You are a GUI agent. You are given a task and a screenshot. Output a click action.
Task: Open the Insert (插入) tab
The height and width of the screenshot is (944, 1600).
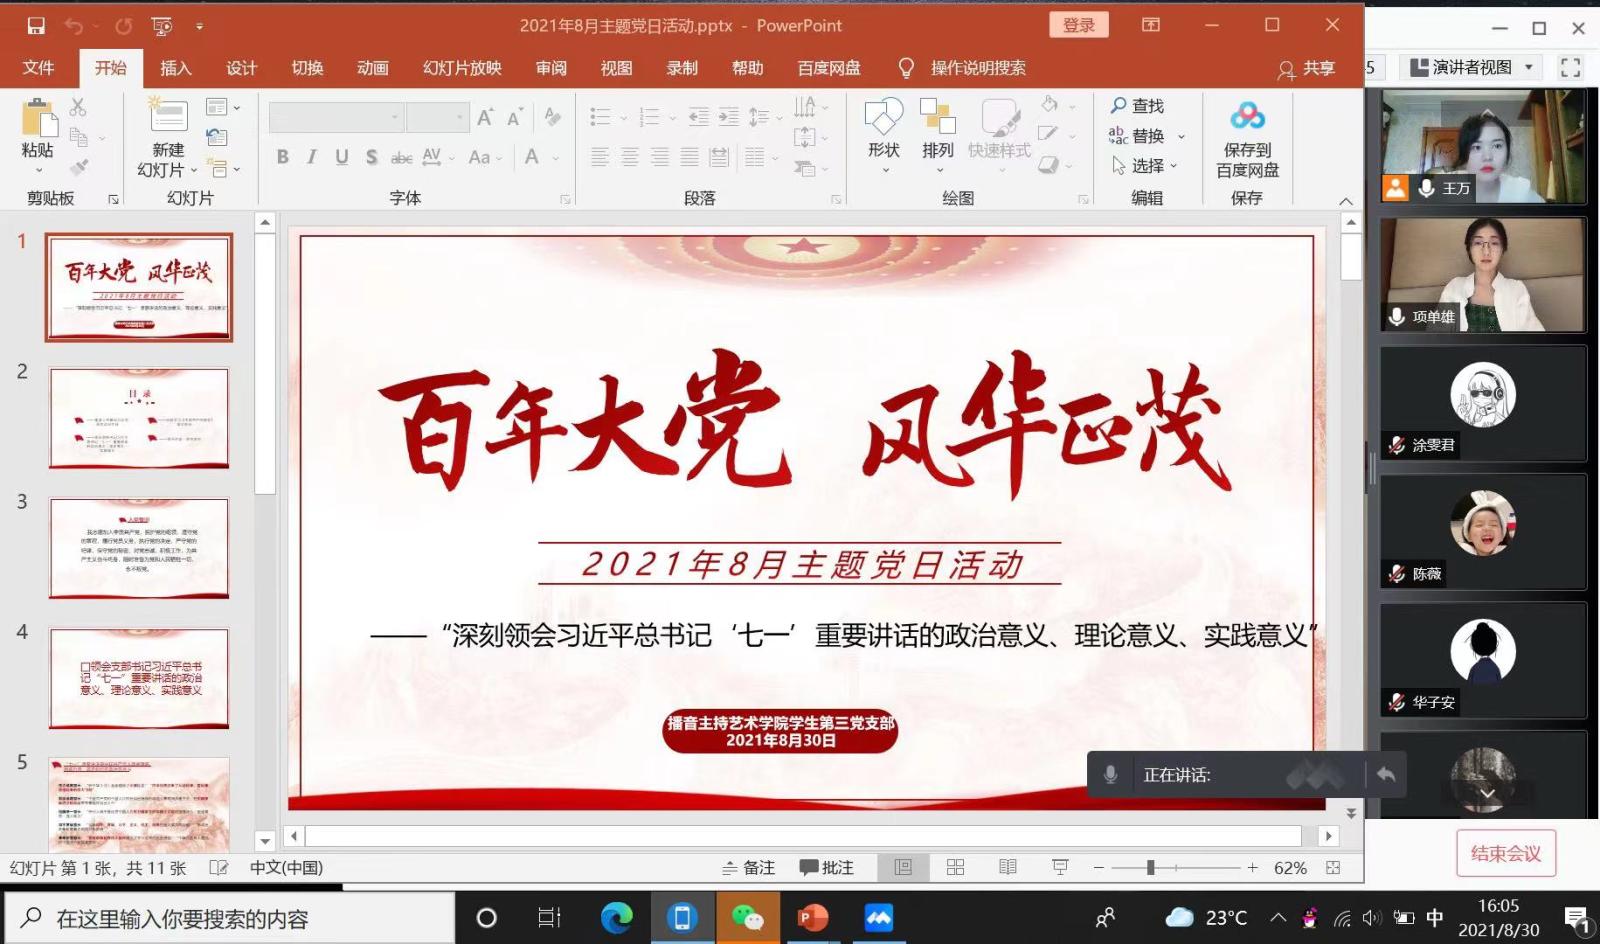pyautogui.click(x=175, y=68)
